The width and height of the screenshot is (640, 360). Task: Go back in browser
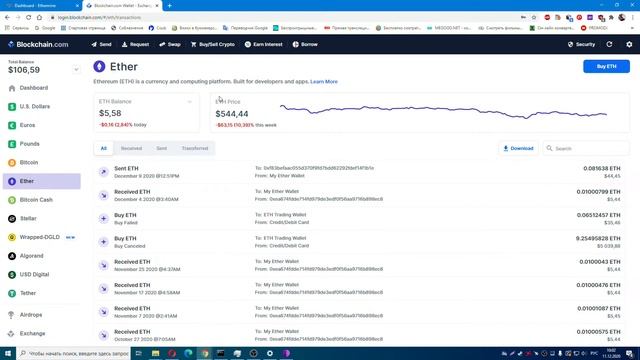tap(7, 18)
